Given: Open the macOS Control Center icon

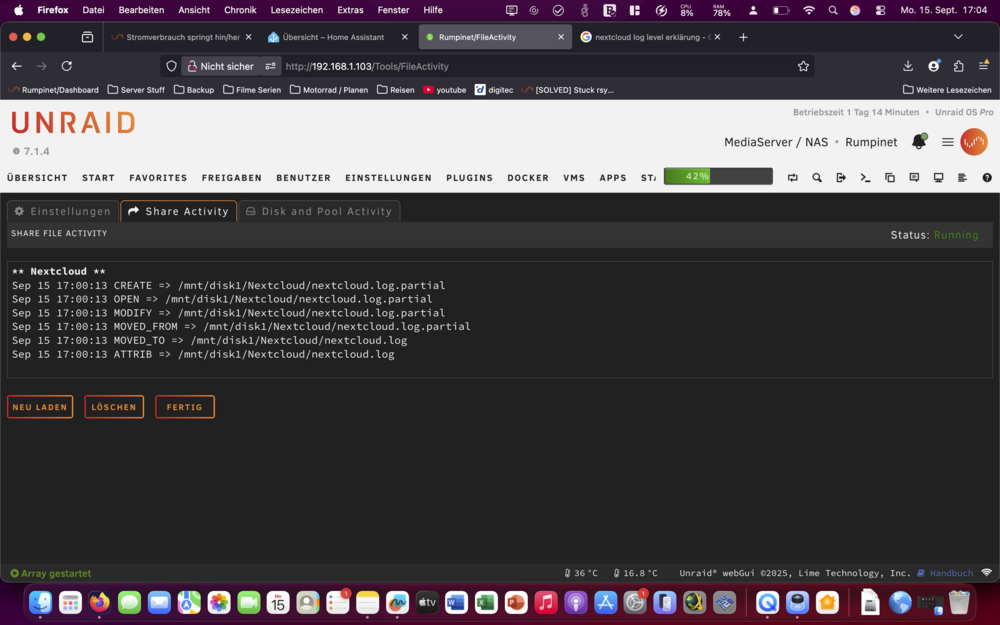Looking at the screenshot, I should 880,10.
